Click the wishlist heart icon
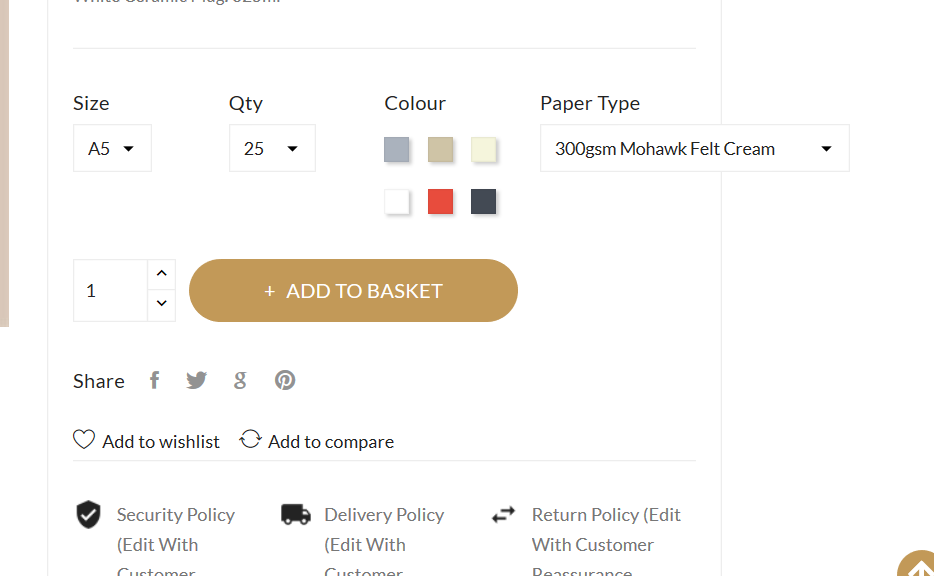Screen dimensions: 934x576 84,440
